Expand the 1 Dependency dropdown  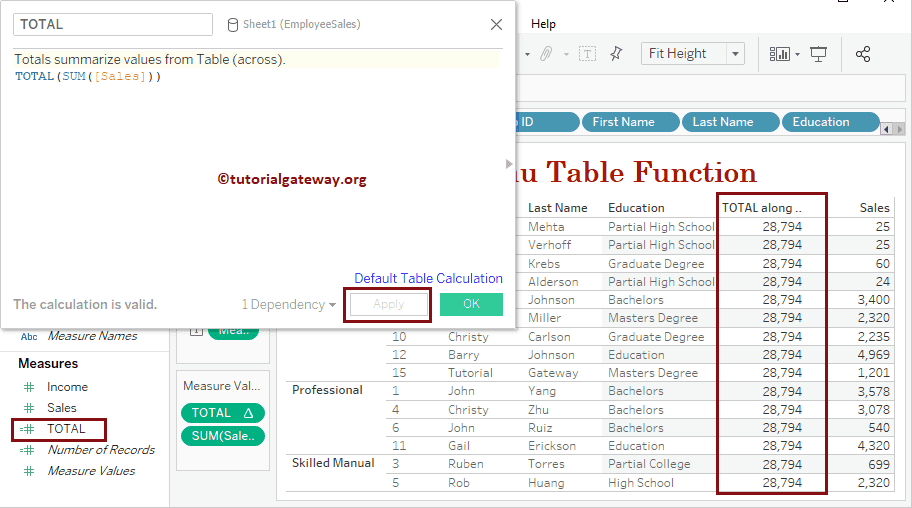click(288, 304)
